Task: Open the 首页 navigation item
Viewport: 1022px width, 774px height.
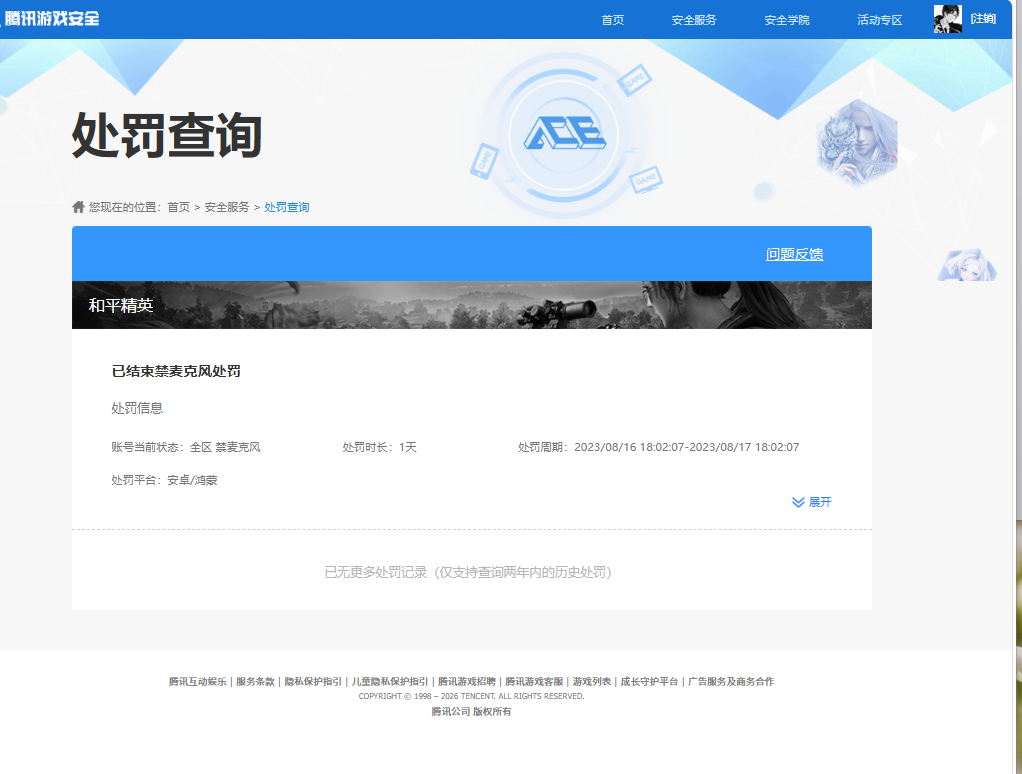Action: click(612, 20)
